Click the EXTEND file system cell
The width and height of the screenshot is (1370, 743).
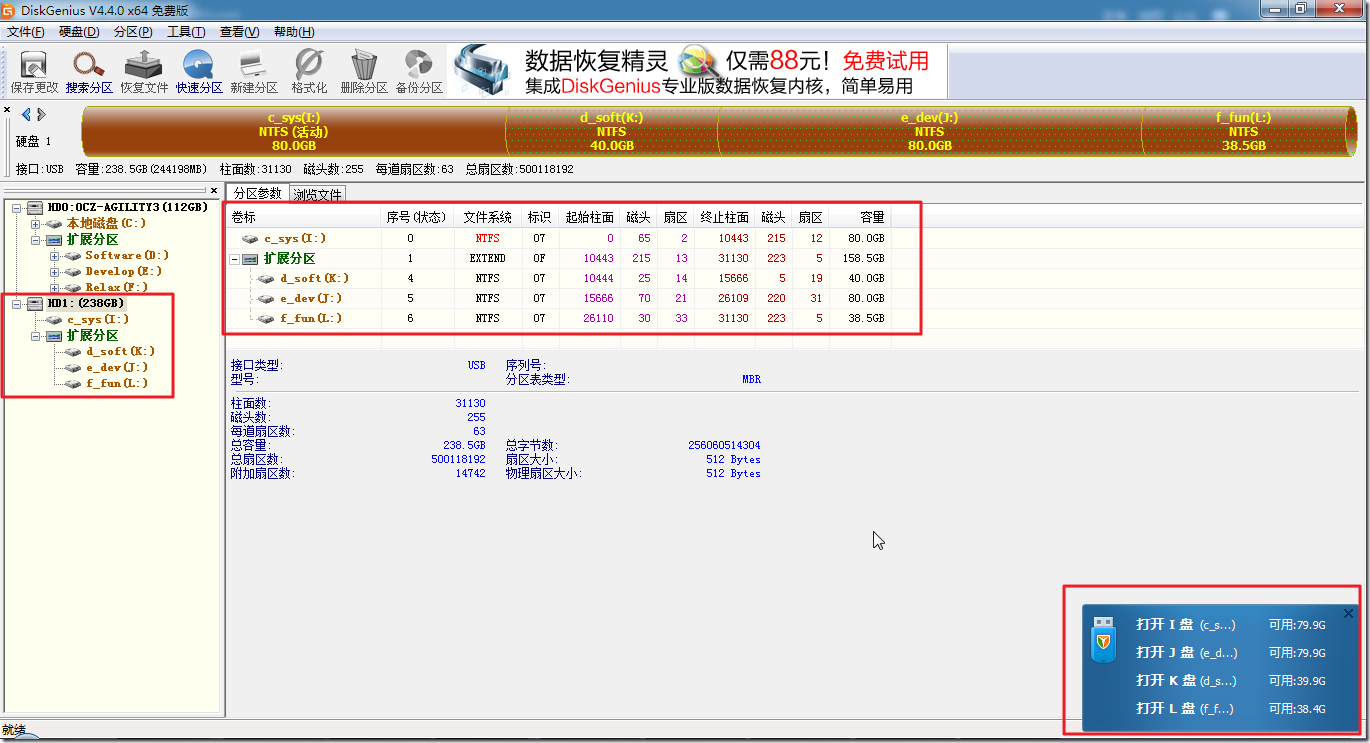[488, 258]
